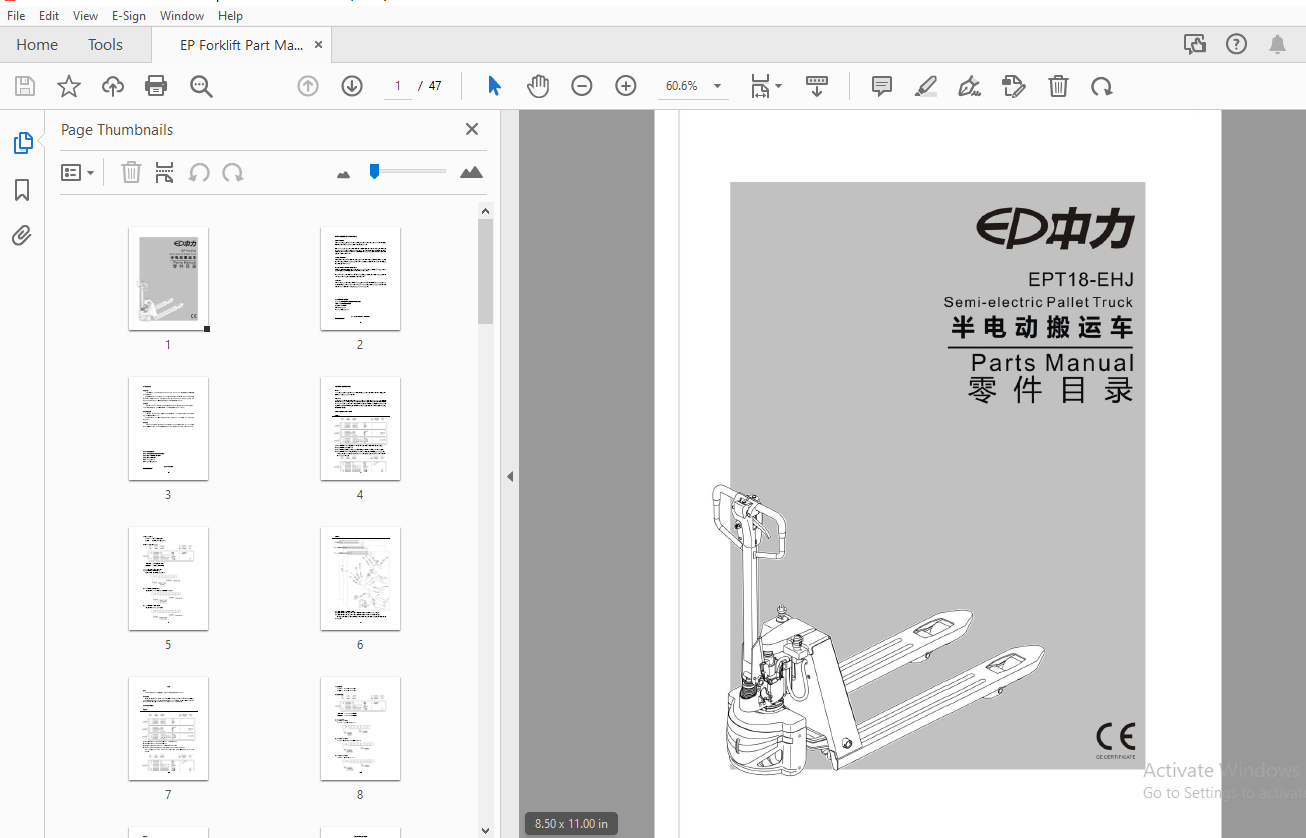
Task: Click the 8.50 x 11.00 in page size label
Action: (x=571, y=824)
